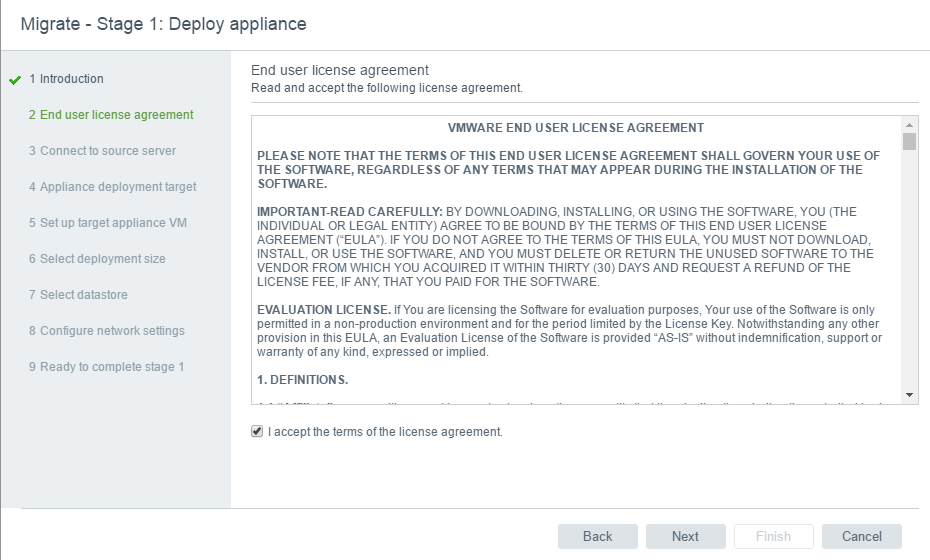The width and height of the screenshot is (930, 560).
Task: Select step 4 Appliance deployment target
Action: (x=112, y=187)
